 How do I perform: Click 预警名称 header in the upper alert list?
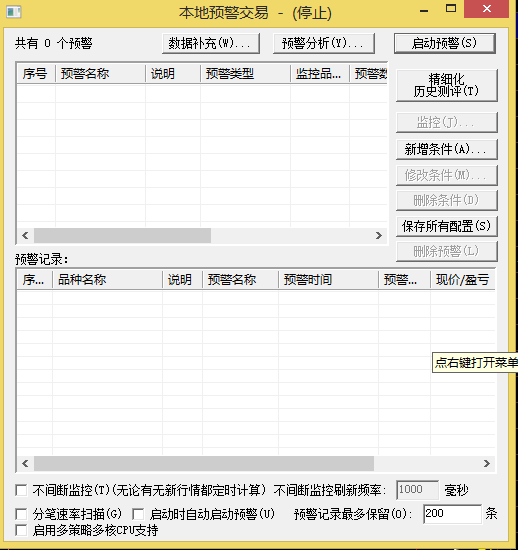(101, 74)
